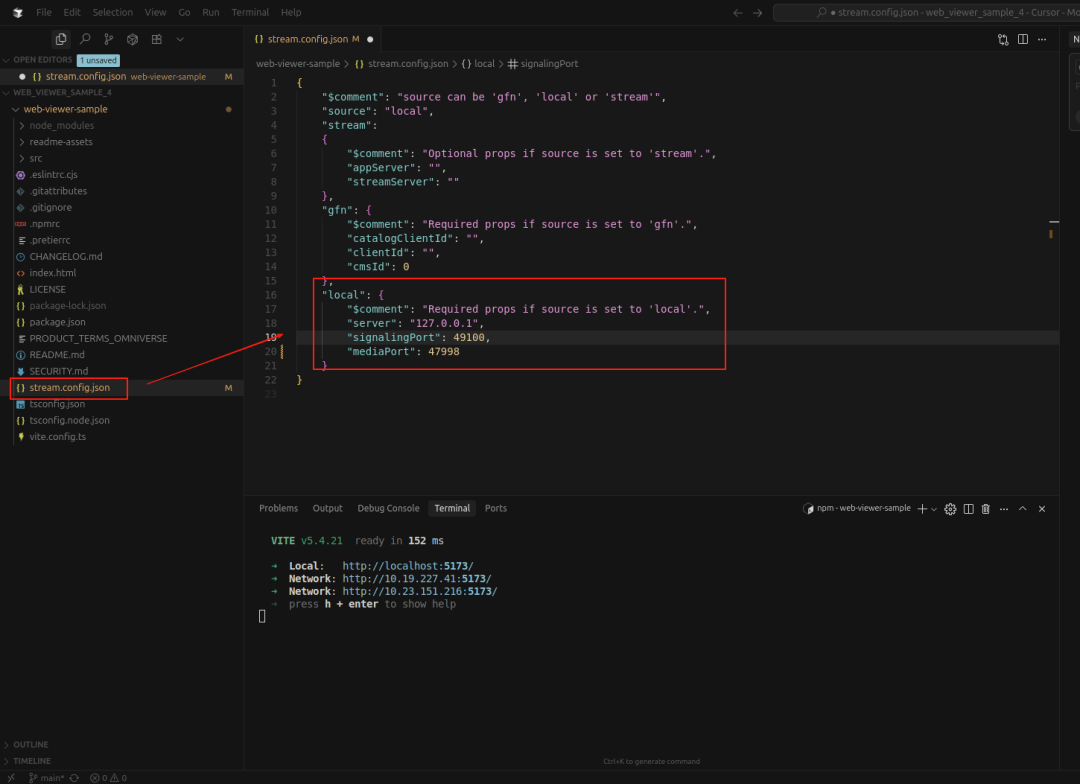Open terminal settings gear icon
This screenshot has height=784, width=1080.
pos(951,508)
